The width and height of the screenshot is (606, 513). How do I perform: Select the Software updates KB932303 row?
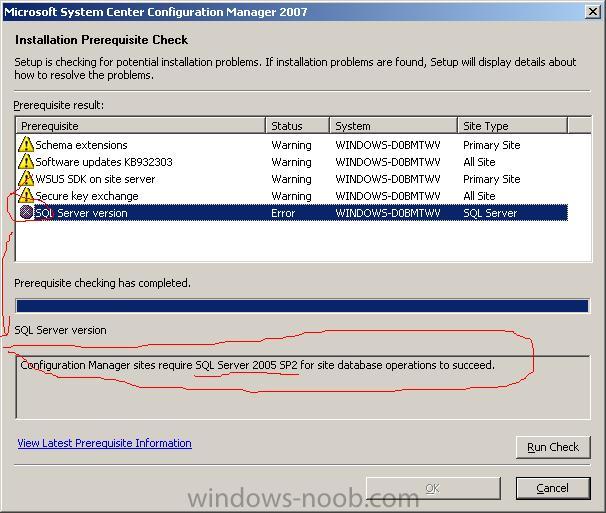(292, 162)
